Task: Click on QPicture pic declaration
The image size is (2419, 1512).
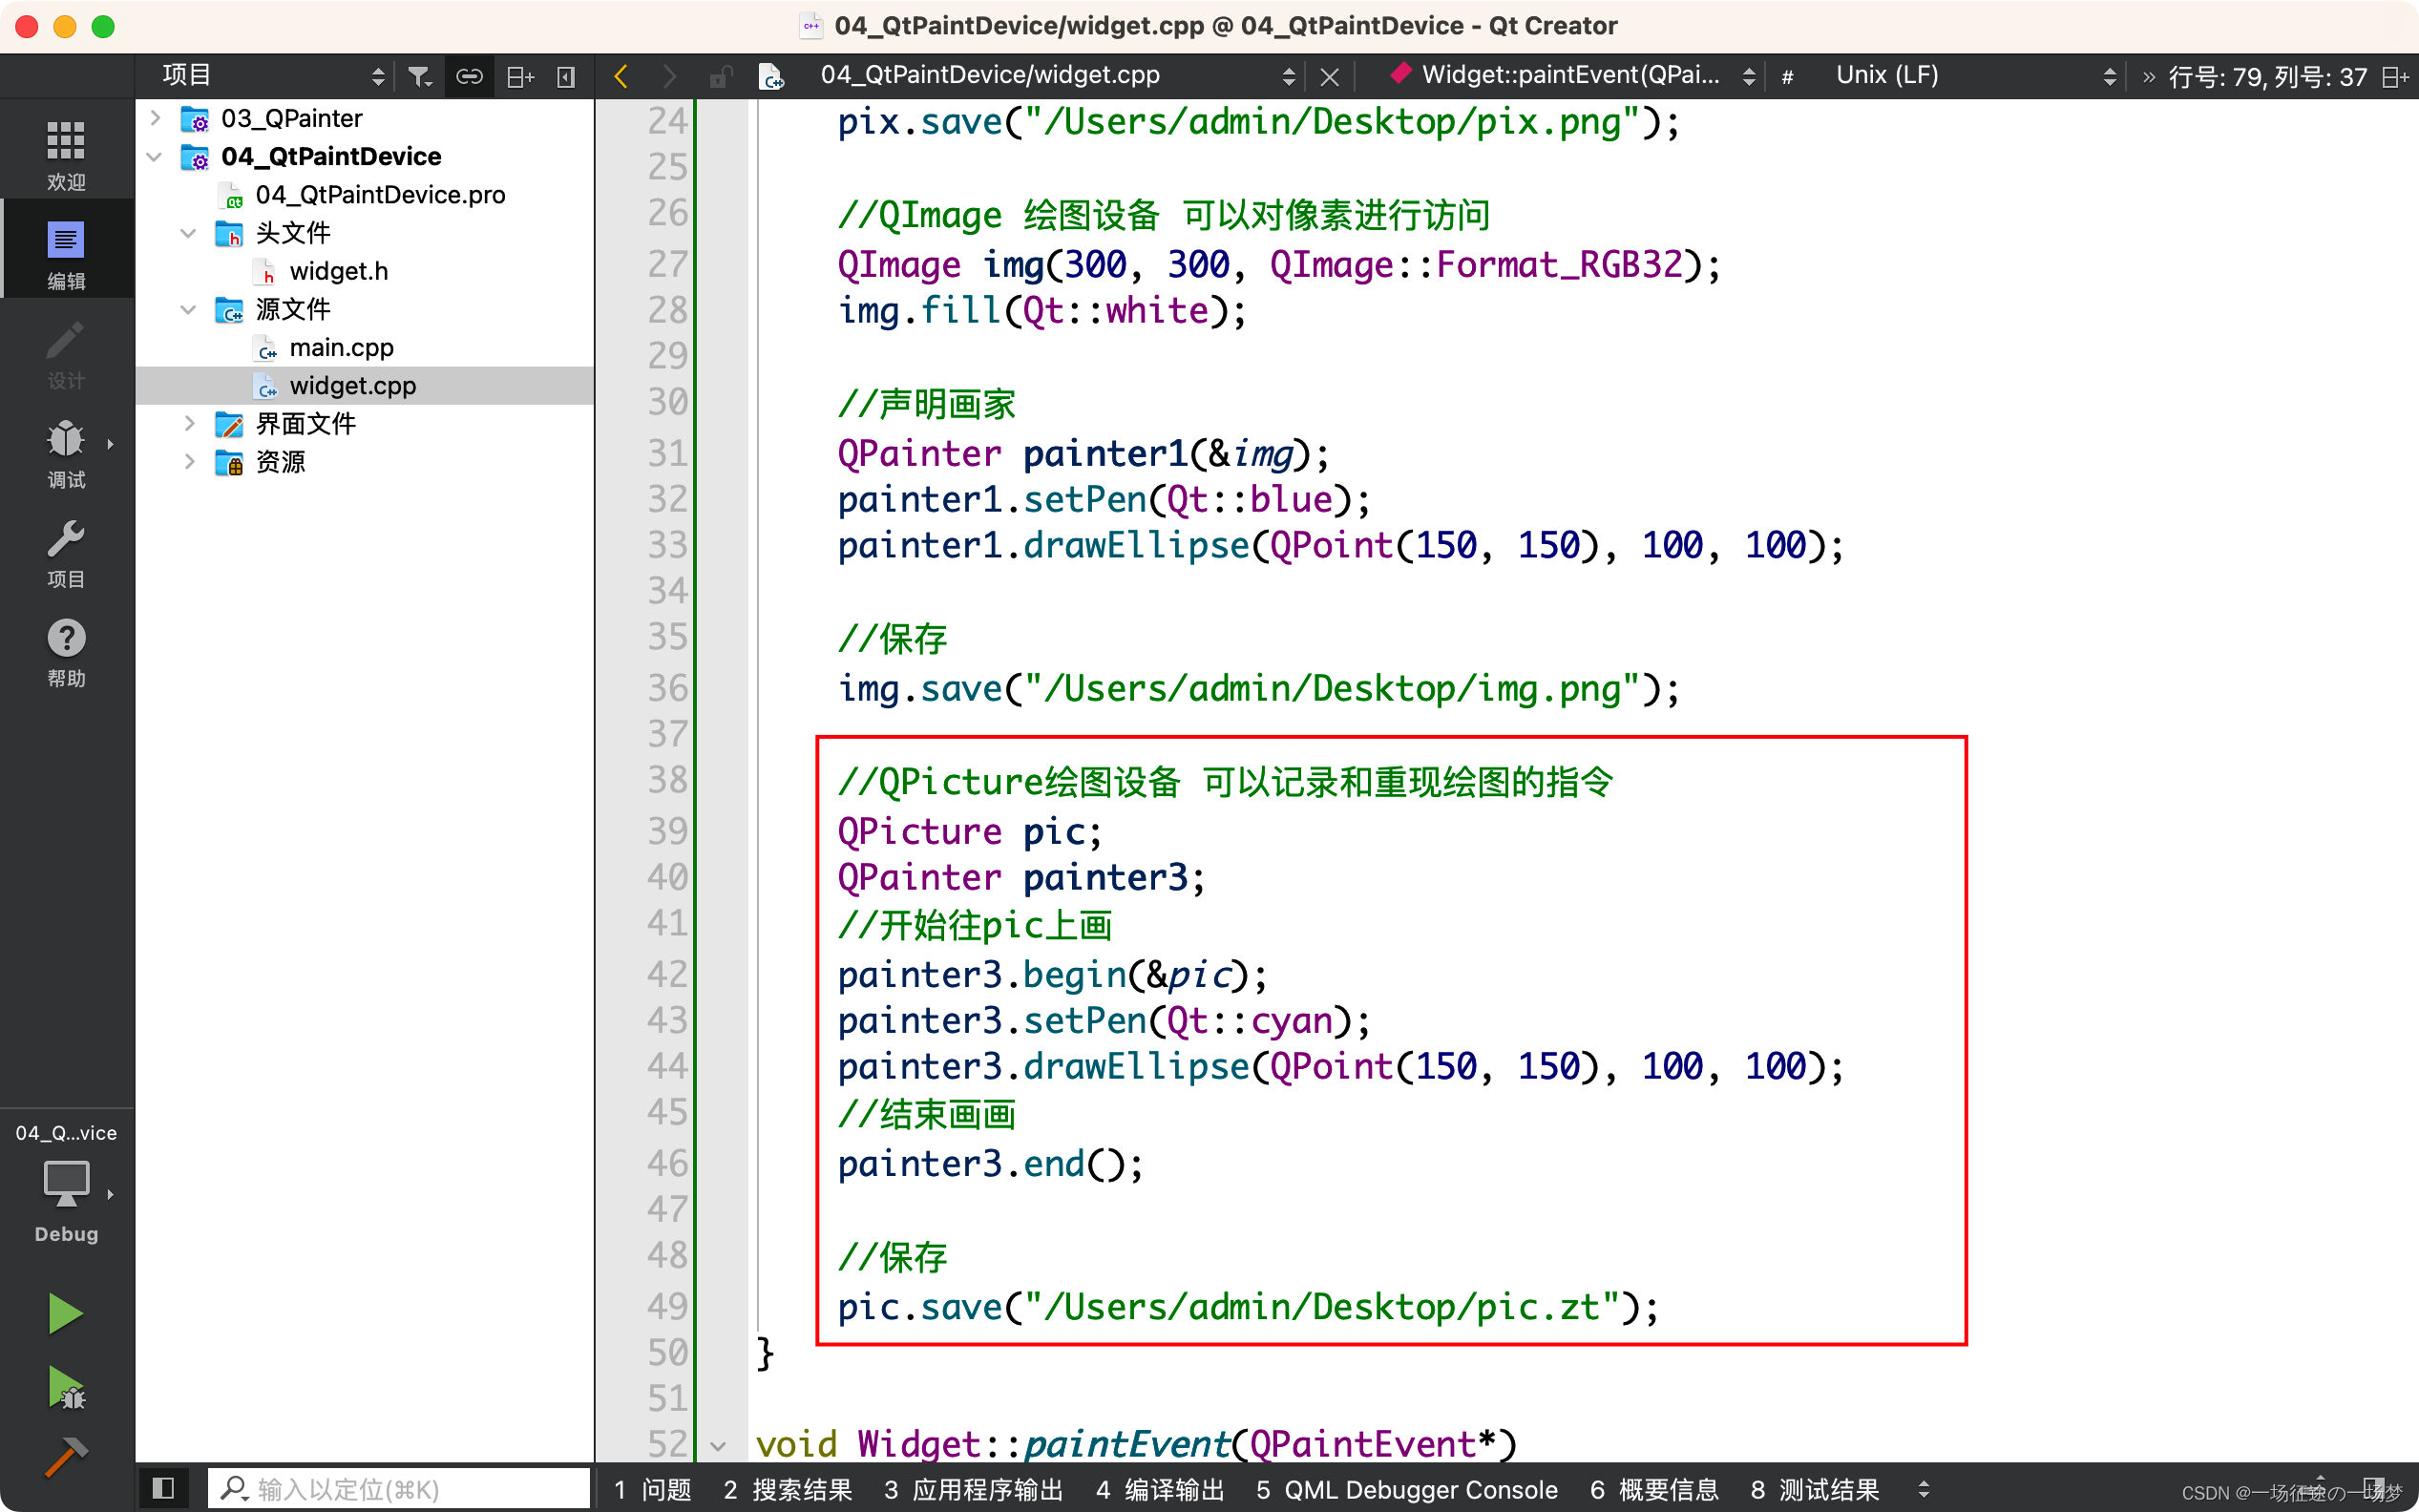Action: (970, 831)
